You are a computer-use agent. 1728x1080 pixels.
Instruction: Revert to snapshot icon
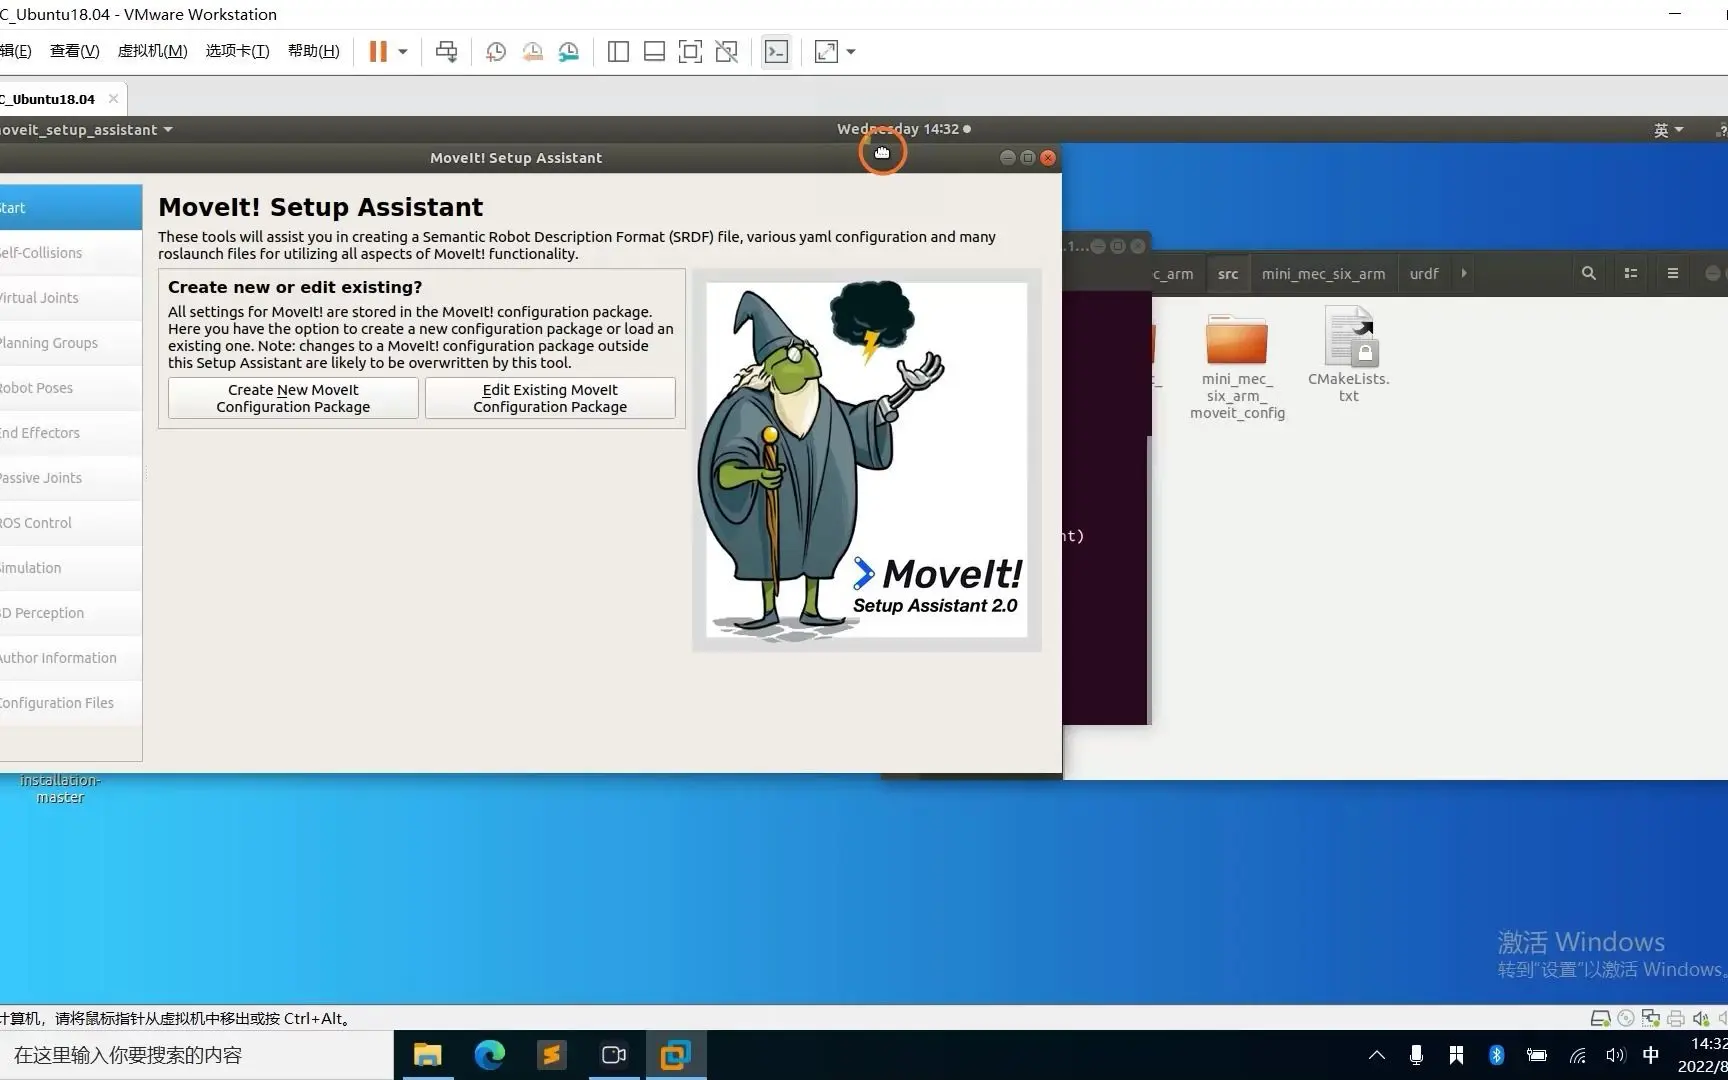pyautogui.click(x=532, y=52)
